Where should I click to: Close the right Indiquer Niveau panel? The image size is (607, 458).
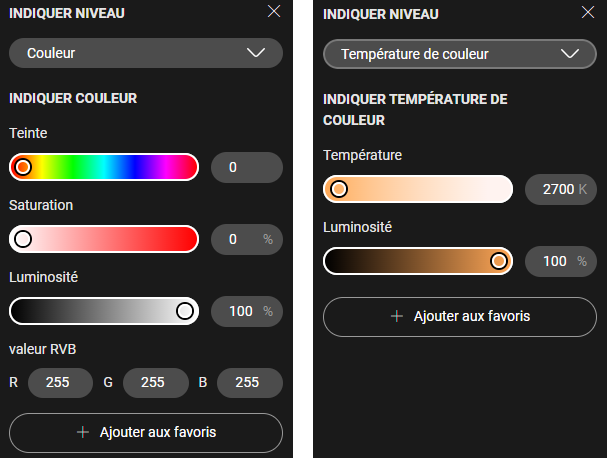pos(588,12)
